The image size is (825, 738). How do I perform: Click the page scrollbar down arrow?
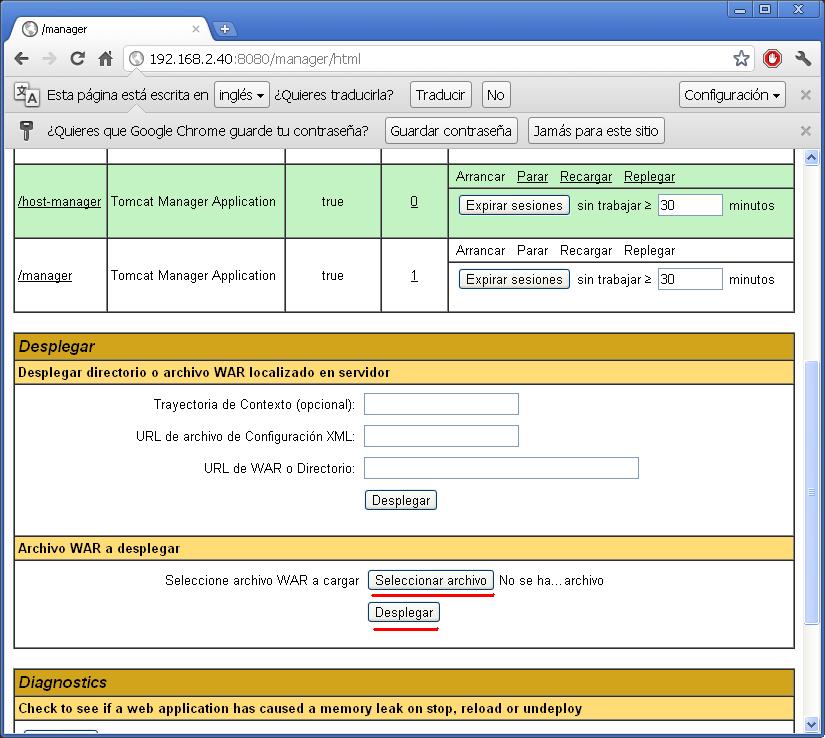point(811,724)
